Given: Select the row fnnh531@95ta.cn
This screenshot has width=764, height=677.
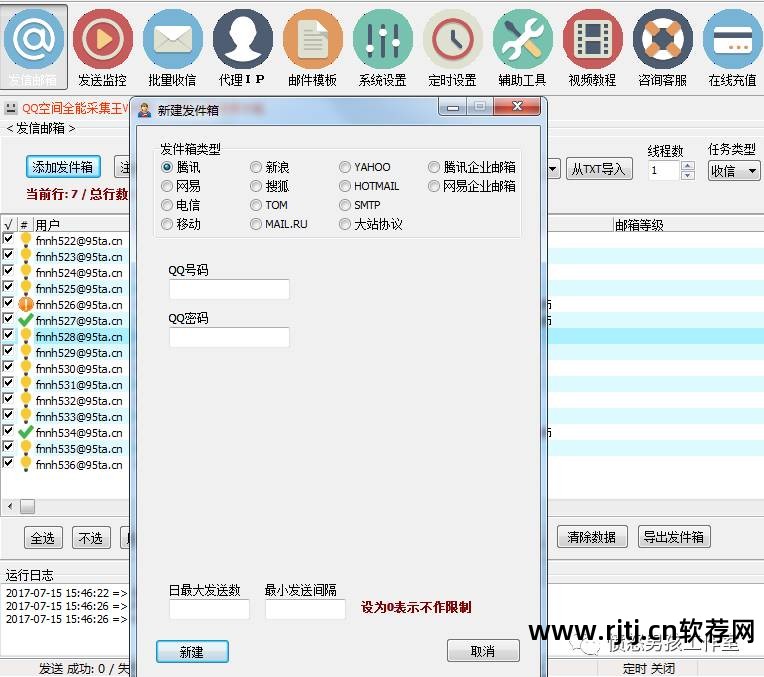Looking at the screenshot, I should click(x=79, y=385).
